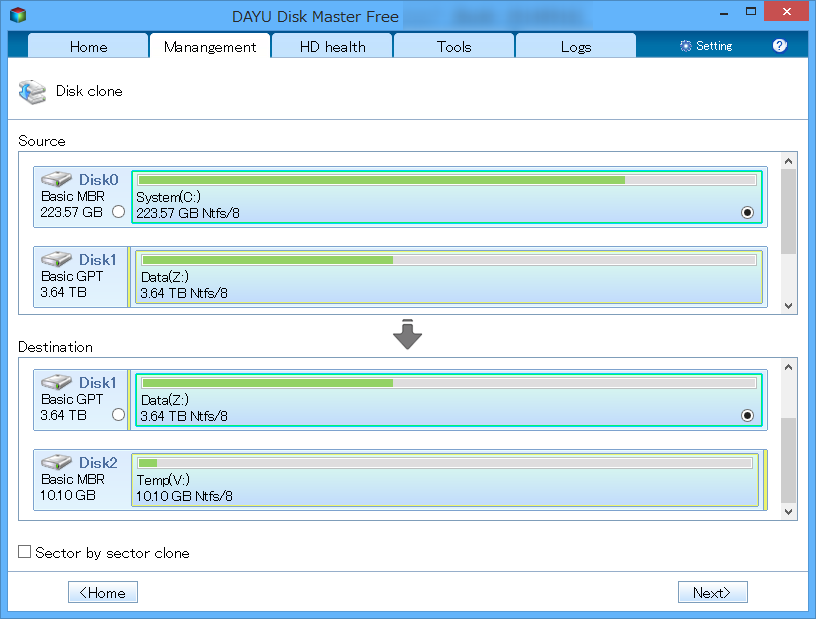Click the Destination section label
Screen dimensions: 816x619
[55, 347]
